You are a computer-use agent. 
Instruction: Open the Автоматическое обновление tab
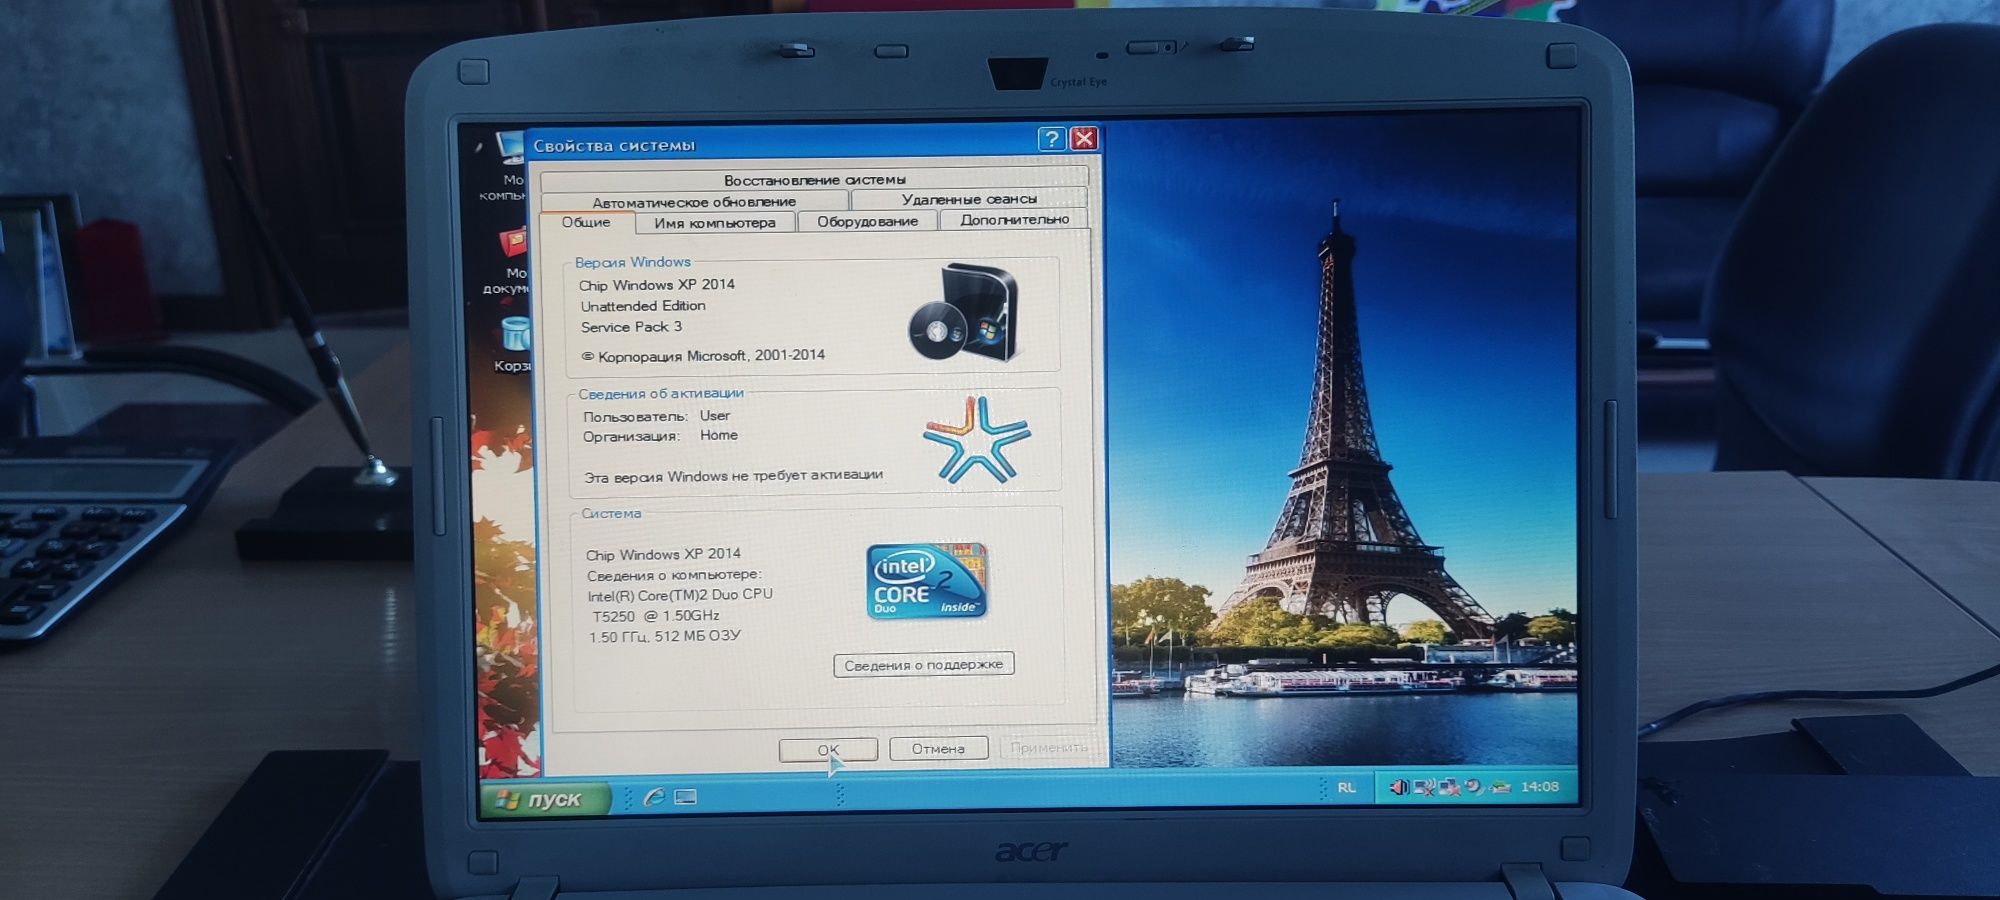coord(694,201)
